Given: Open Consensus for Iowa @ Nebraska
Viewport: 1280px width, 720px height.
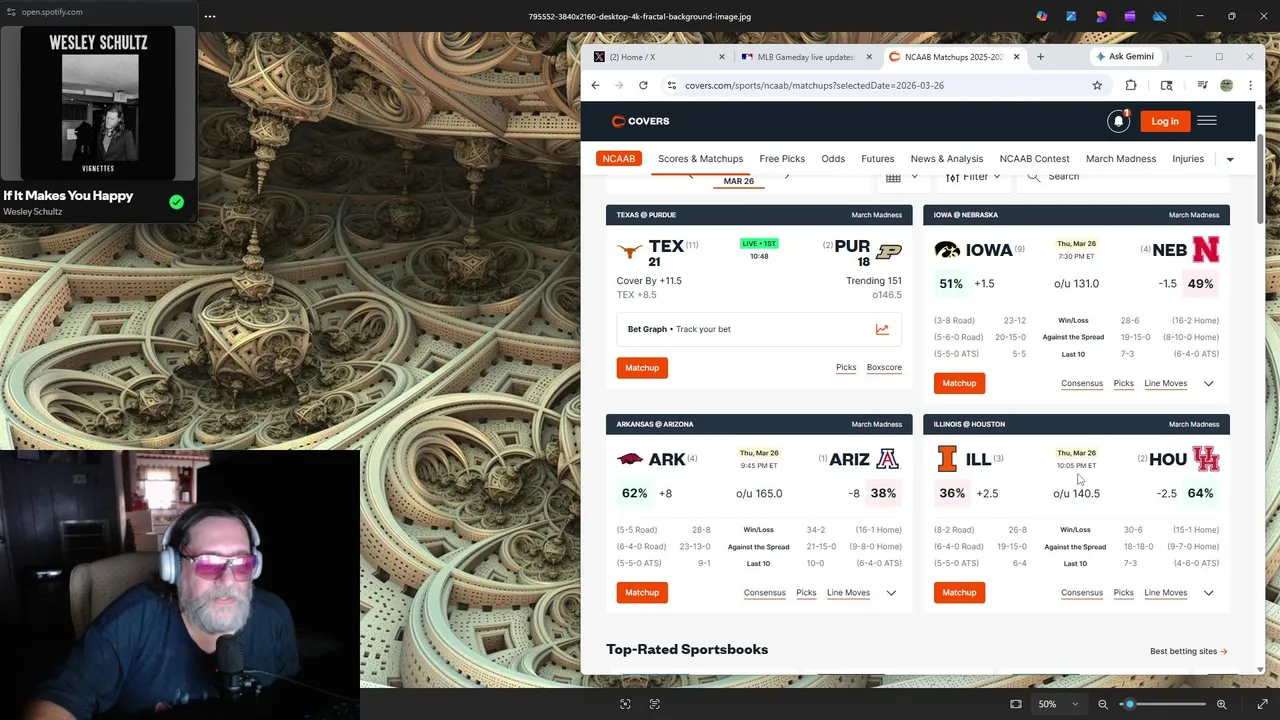Looking at the screenshot, I should pyautogui.click(x=1082, y=383).
